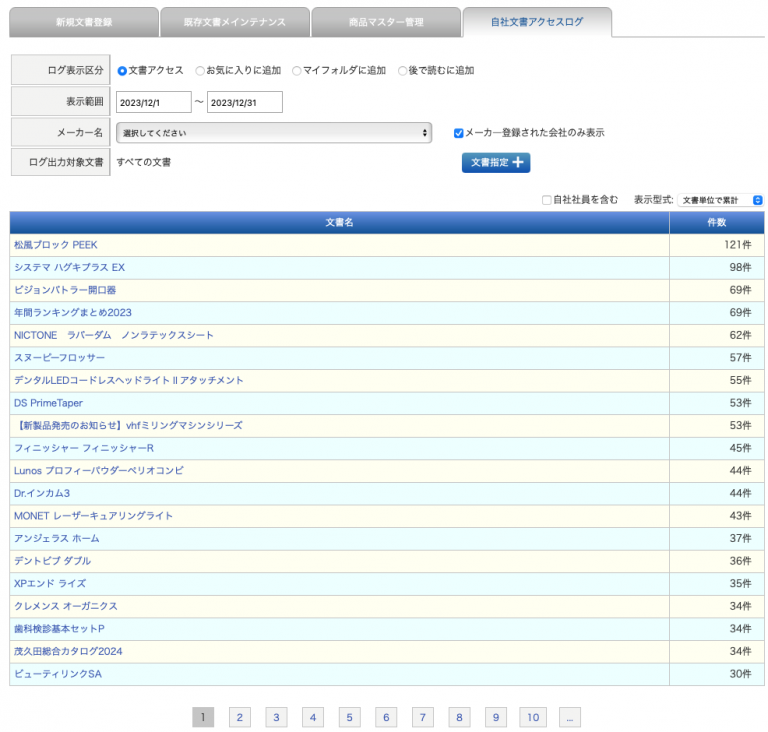Go to the 商品マスター管理 tab

pos(386,22)
